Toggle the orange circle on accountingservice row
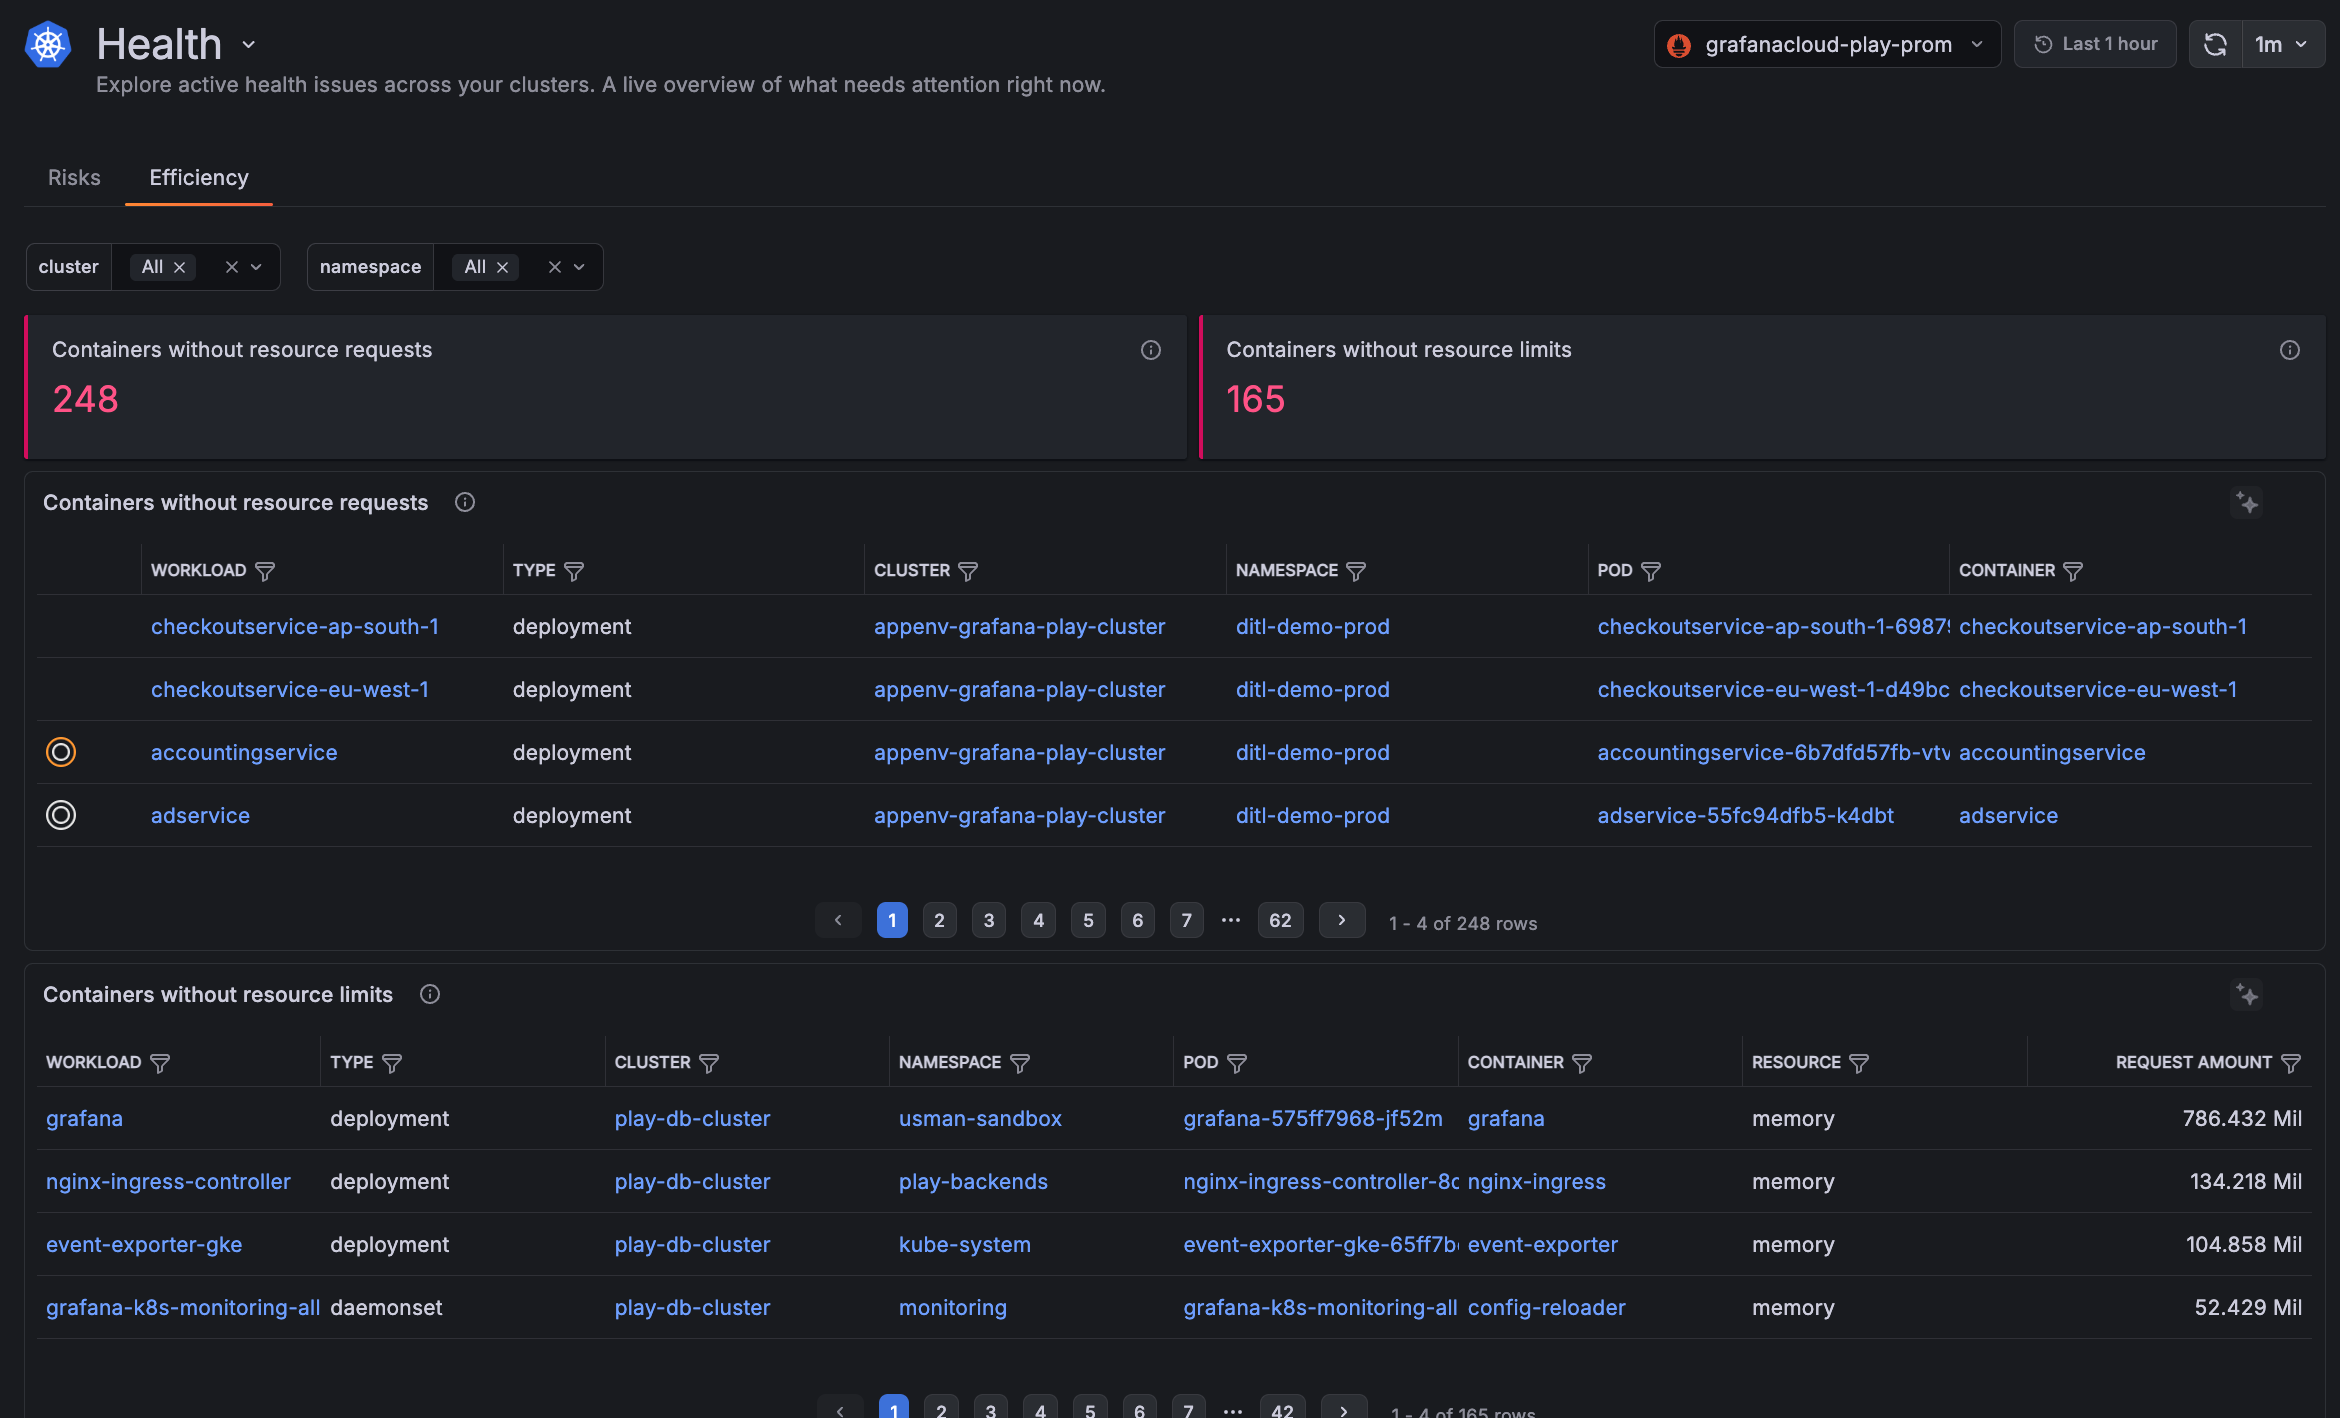2340x1418 pixels. point(61,752)
